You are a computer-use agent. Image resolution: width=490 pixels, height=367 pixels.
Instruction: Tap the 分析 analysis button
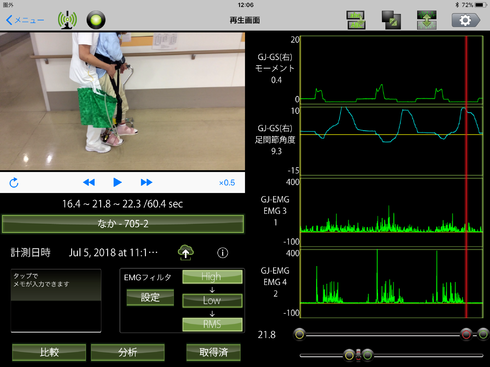(x=128, y=352)
